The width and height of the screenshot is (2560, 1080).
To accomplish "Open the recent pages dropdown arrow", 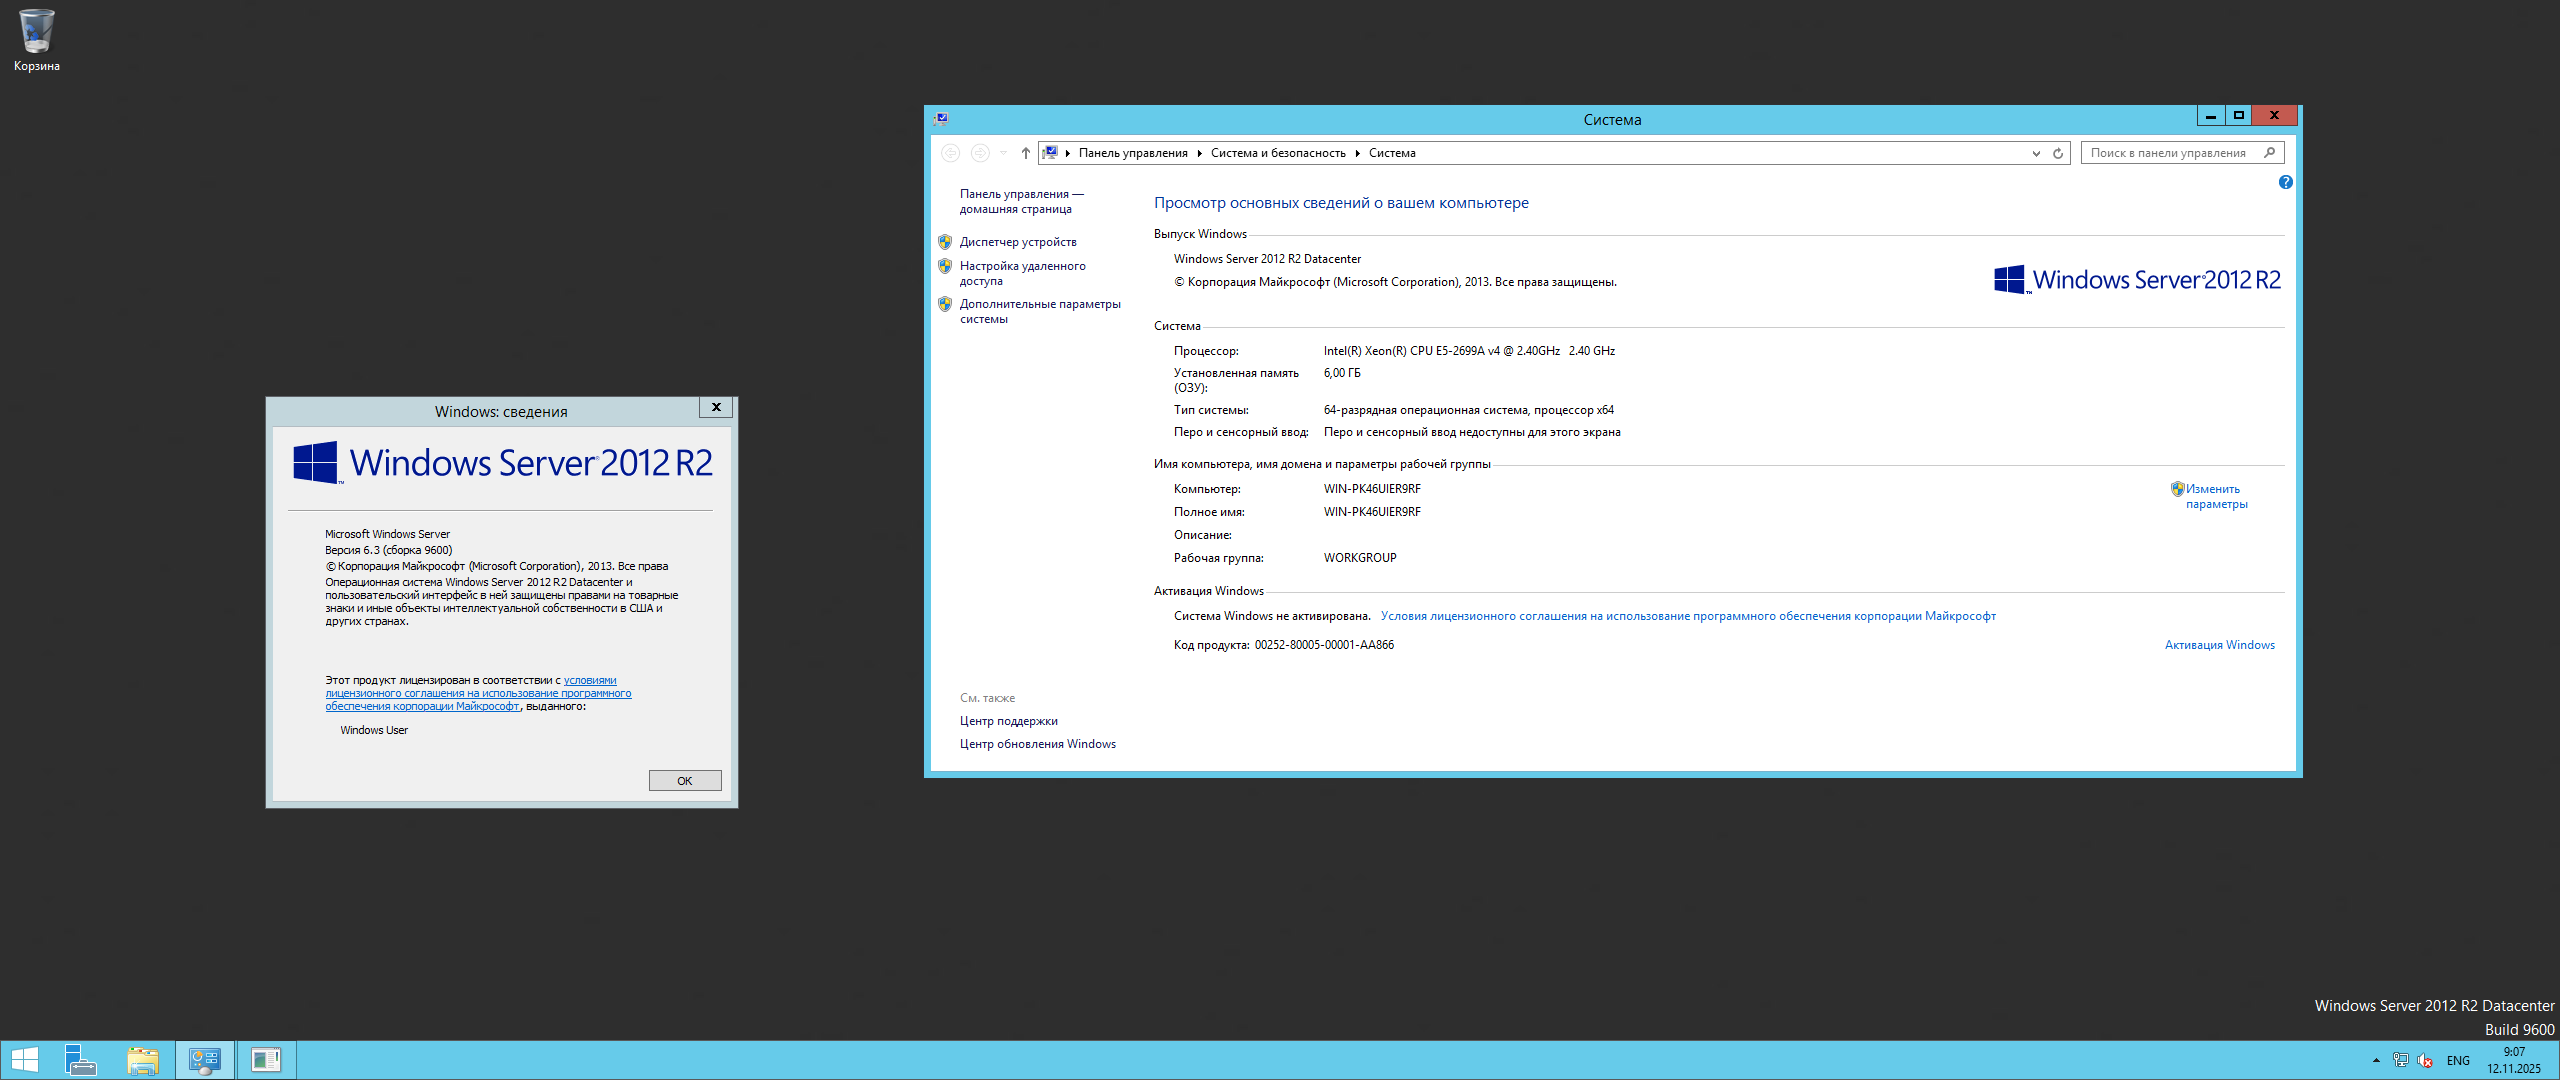I will [x=1003, y=153].
